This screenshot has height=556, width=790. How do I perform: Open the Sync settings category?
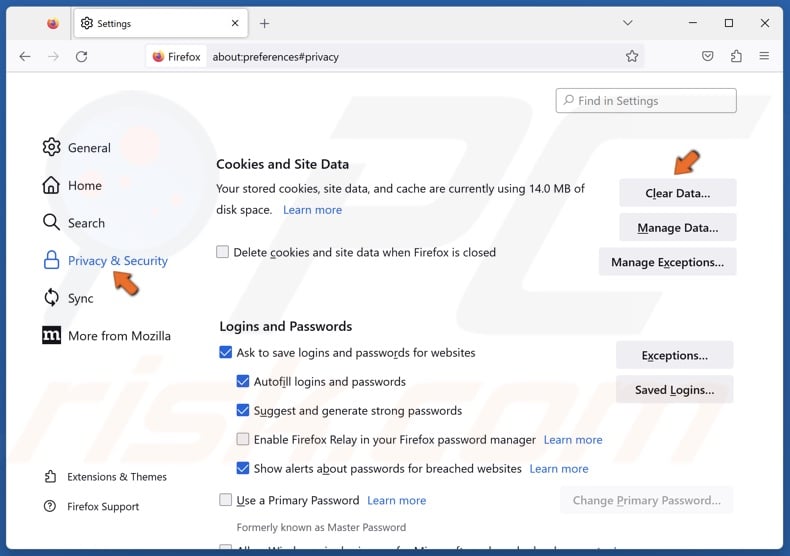click(68, 298)
